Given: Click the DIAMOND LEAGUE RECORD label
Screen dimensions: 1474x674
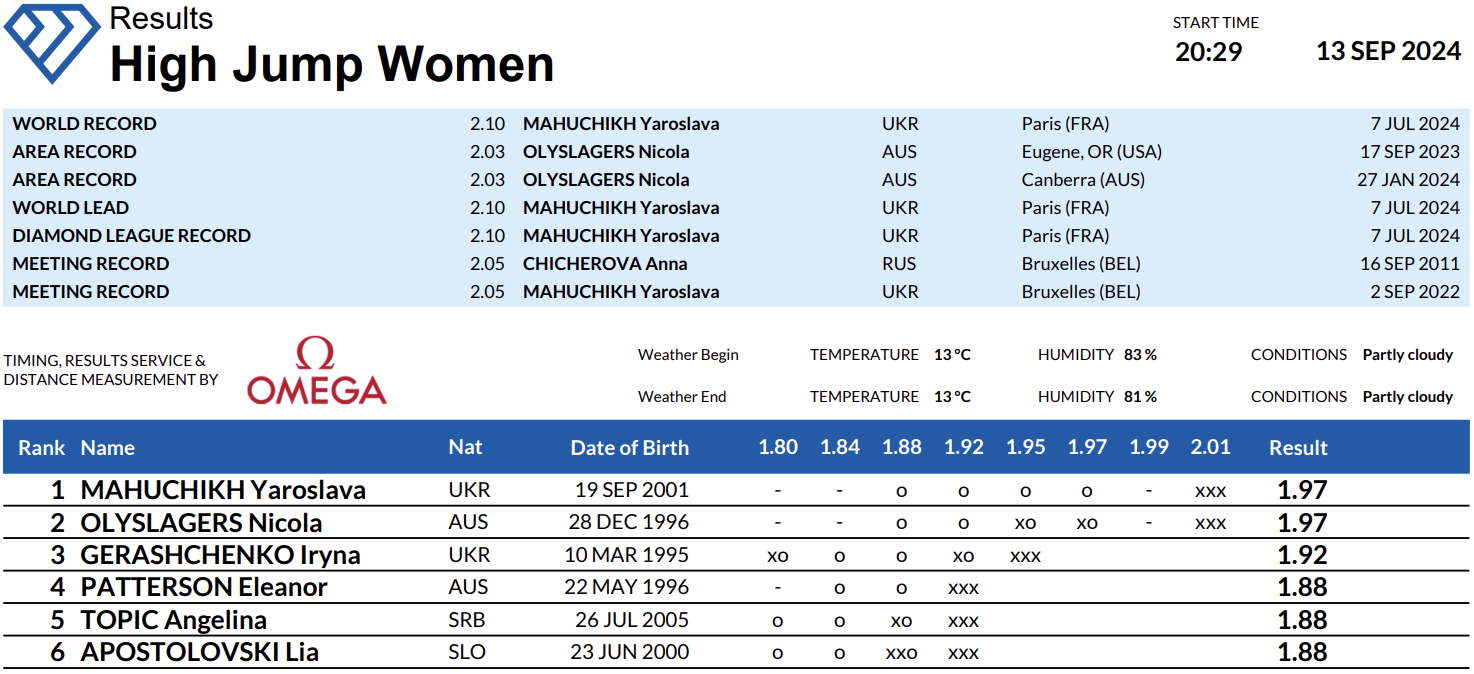Looking at the screenshot, I should (x=131, y=236).
